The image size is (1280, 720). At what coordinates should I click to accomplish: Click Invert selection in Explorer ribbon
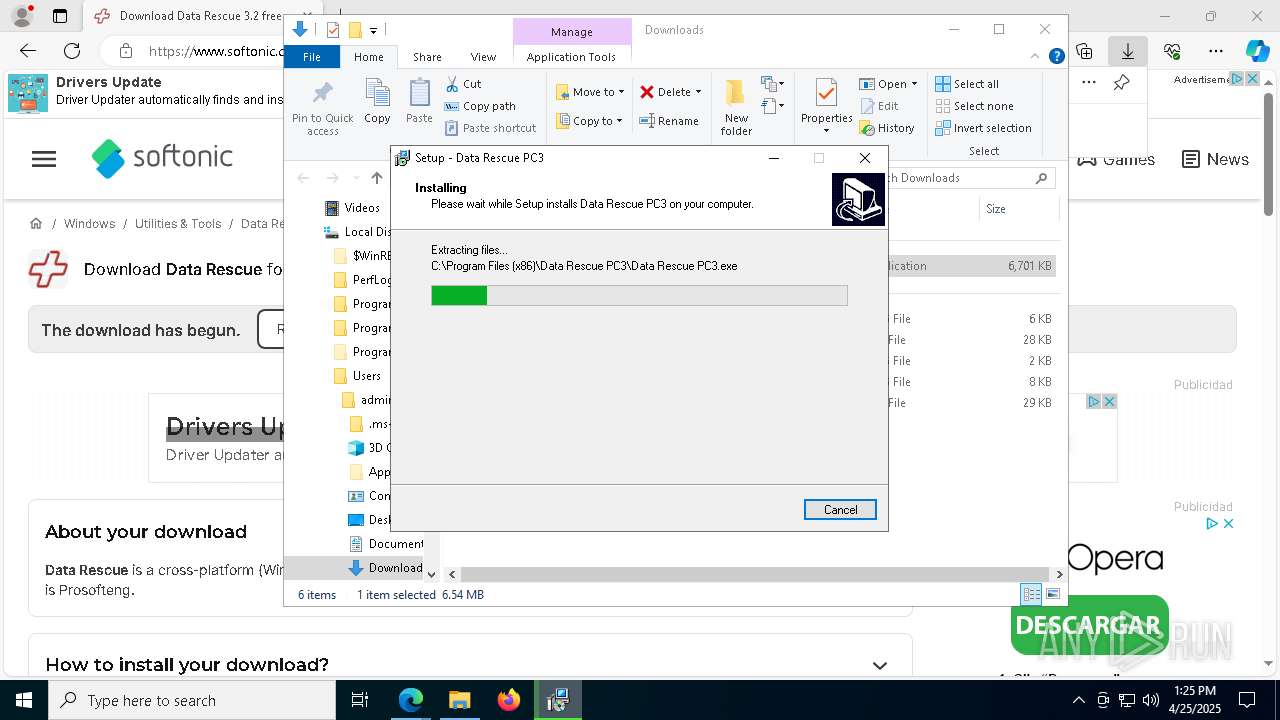[x=983, y=128]
